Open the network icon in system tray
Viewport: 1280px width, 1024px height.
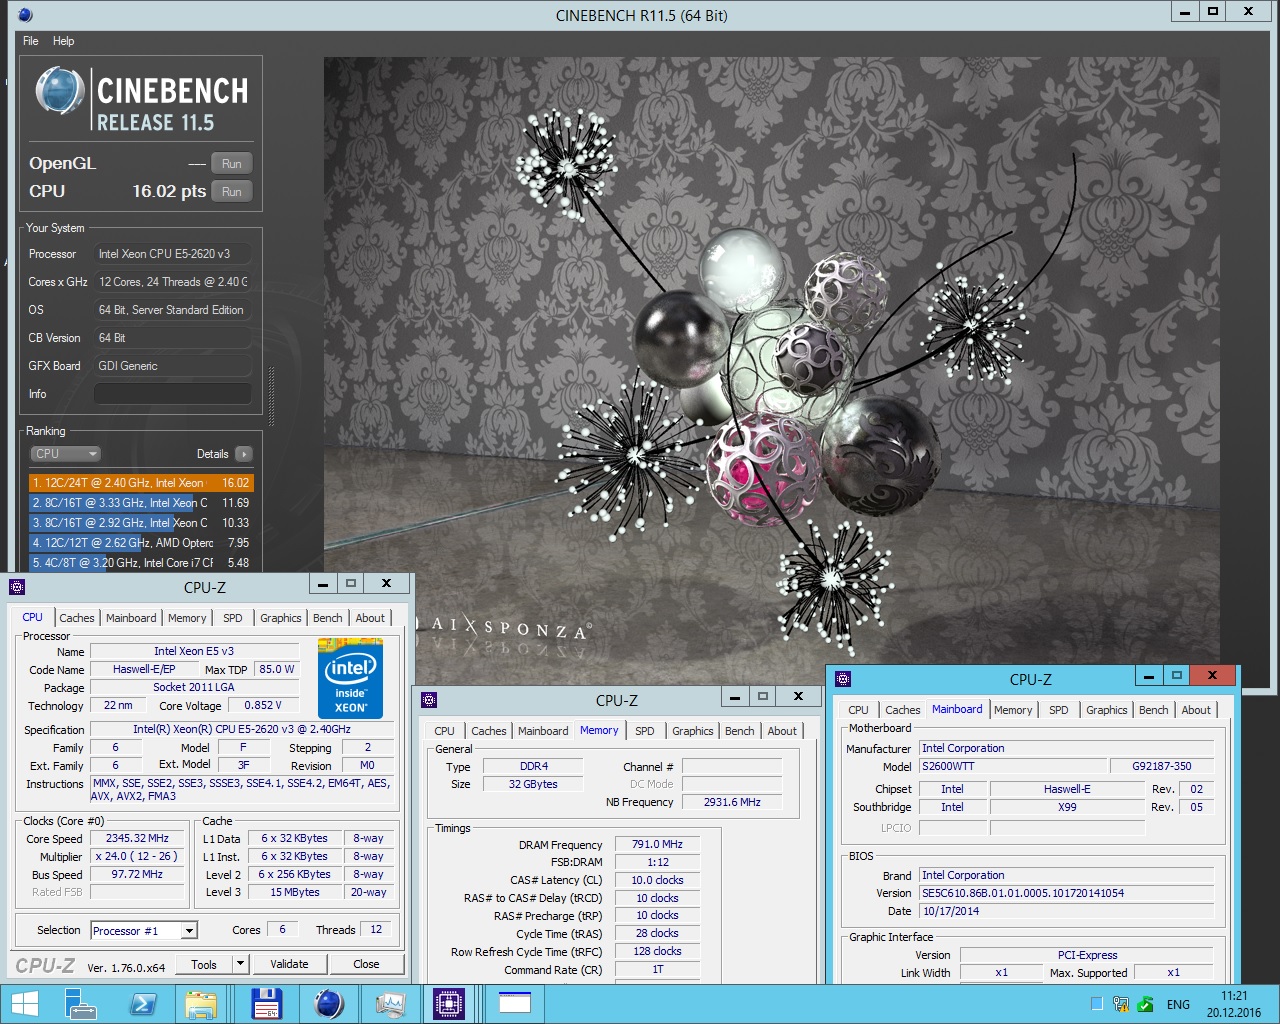pyautogui.click(x=1121, y=1004)
